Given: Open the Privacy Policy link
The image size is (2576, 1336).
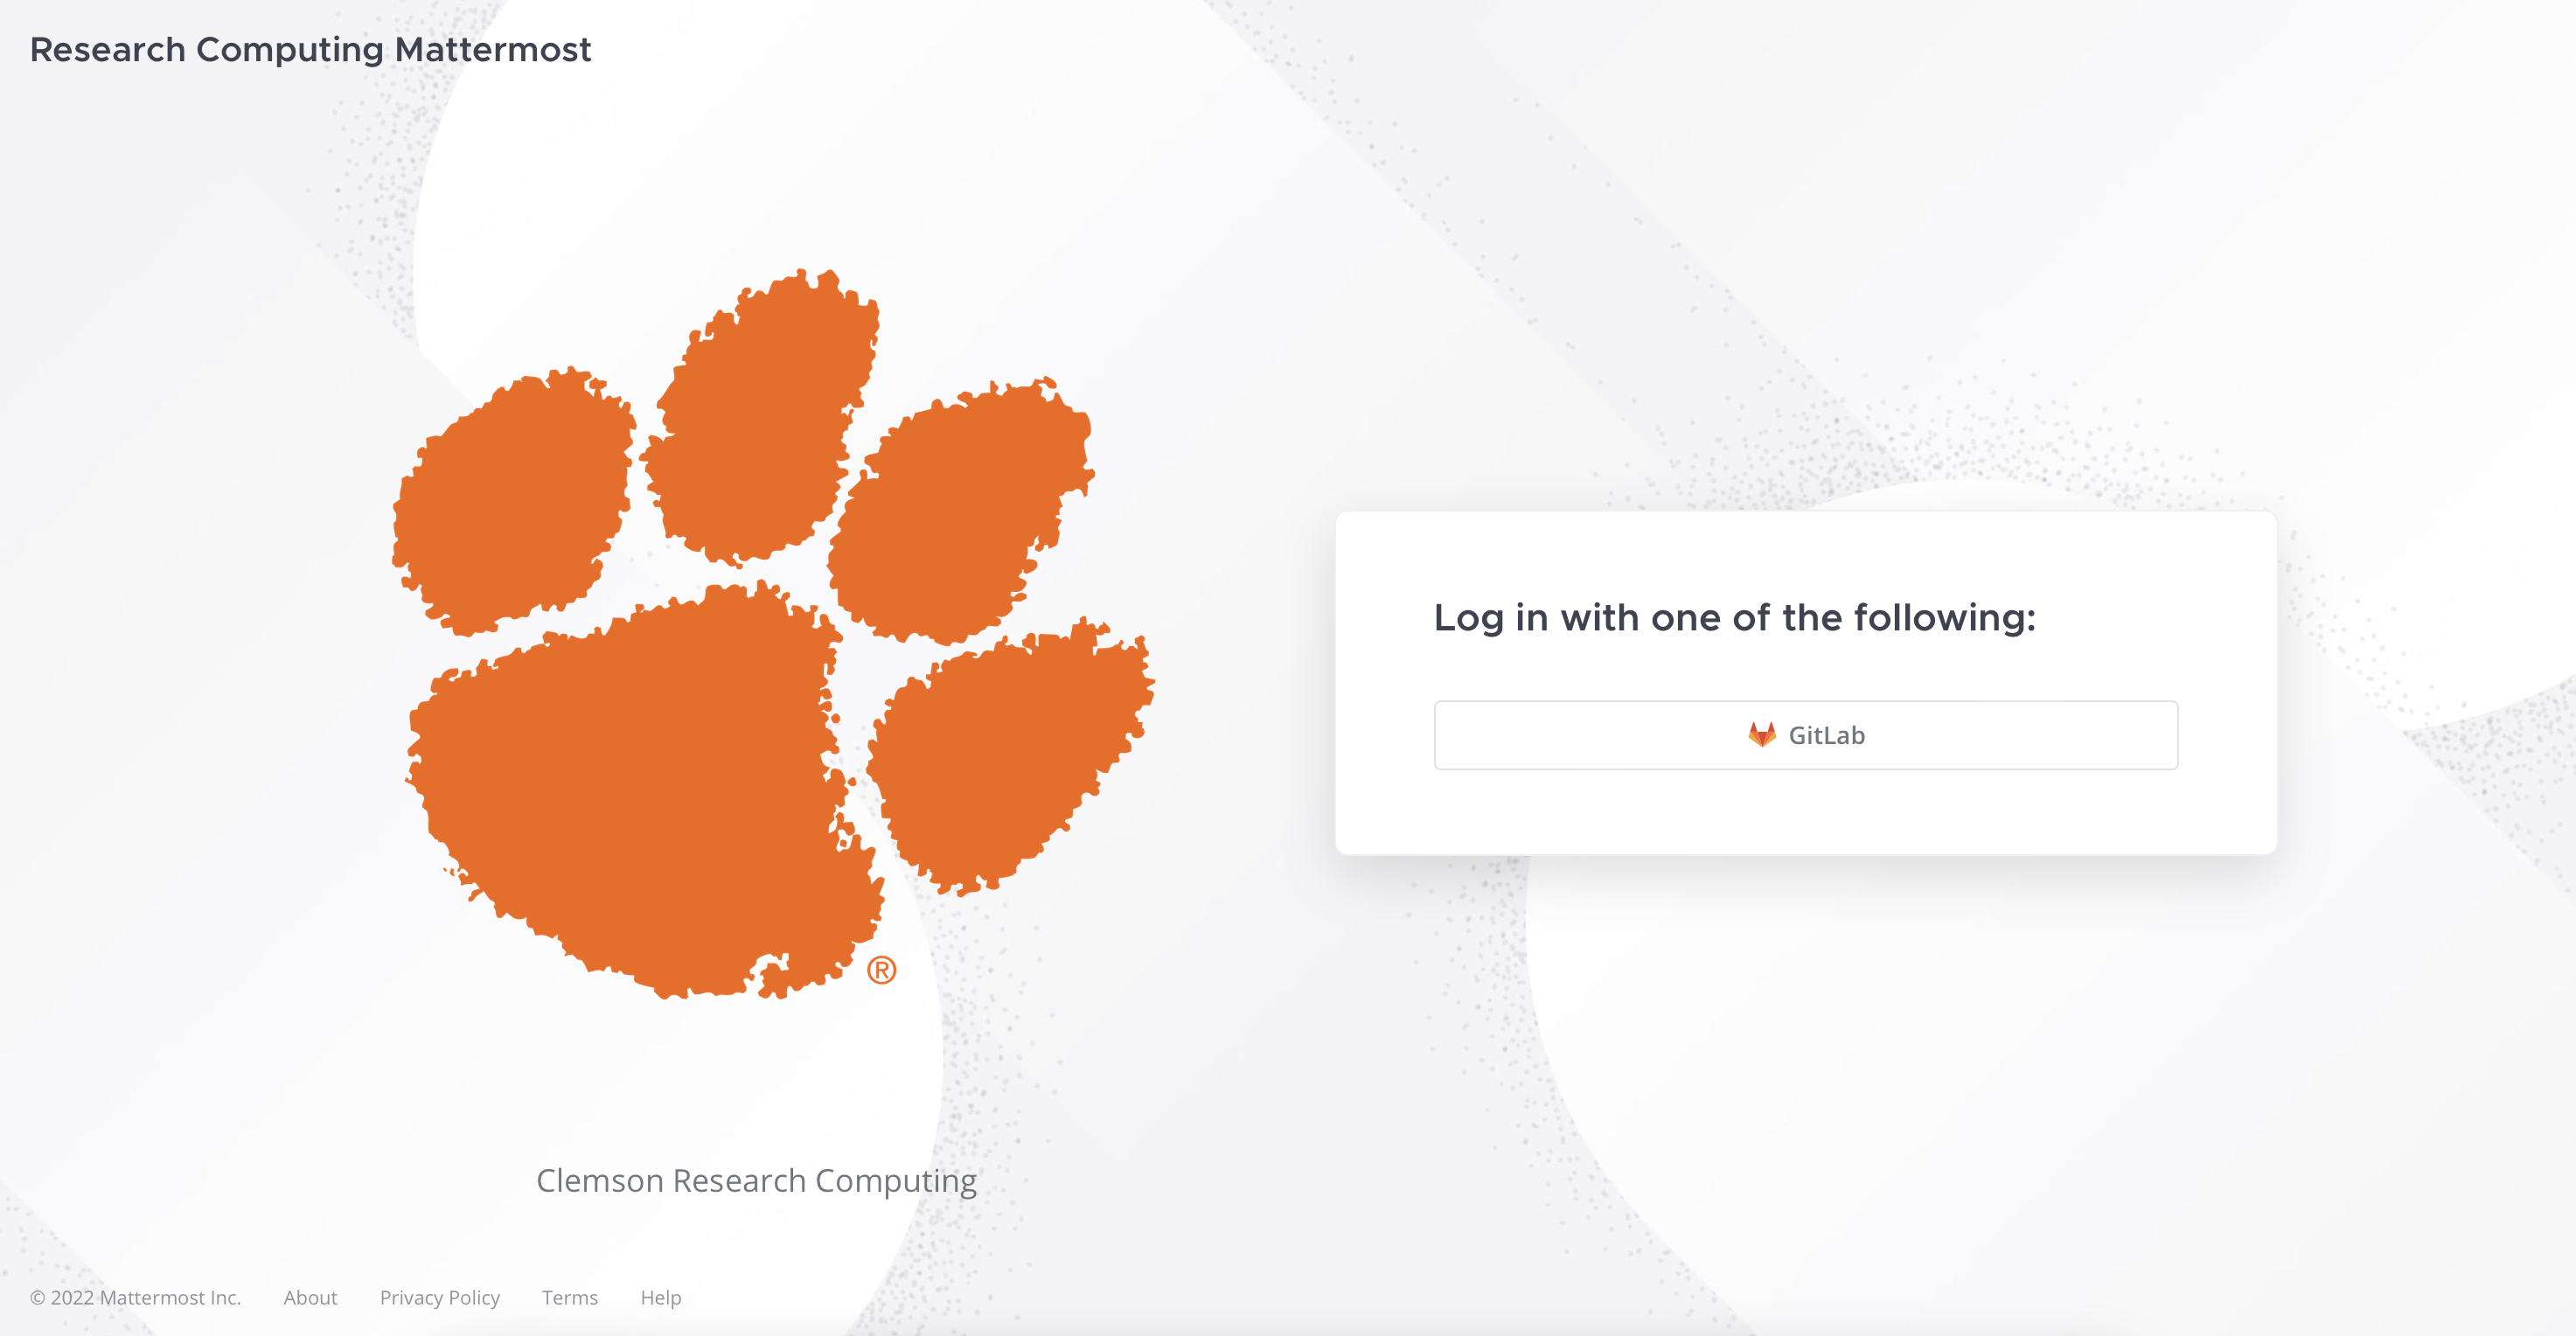Looking at the screenshot, I should coord(440,1298).
